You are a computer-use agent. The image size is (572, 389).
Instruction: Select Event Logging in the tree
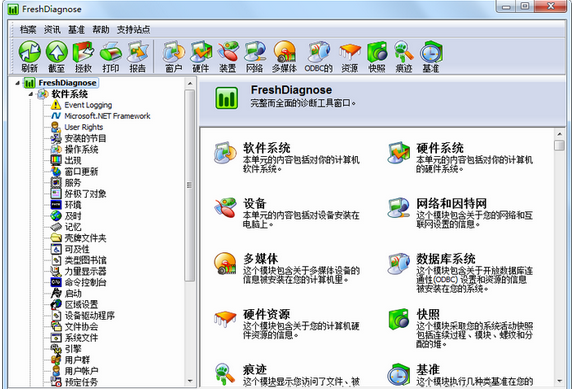(88, 105)
